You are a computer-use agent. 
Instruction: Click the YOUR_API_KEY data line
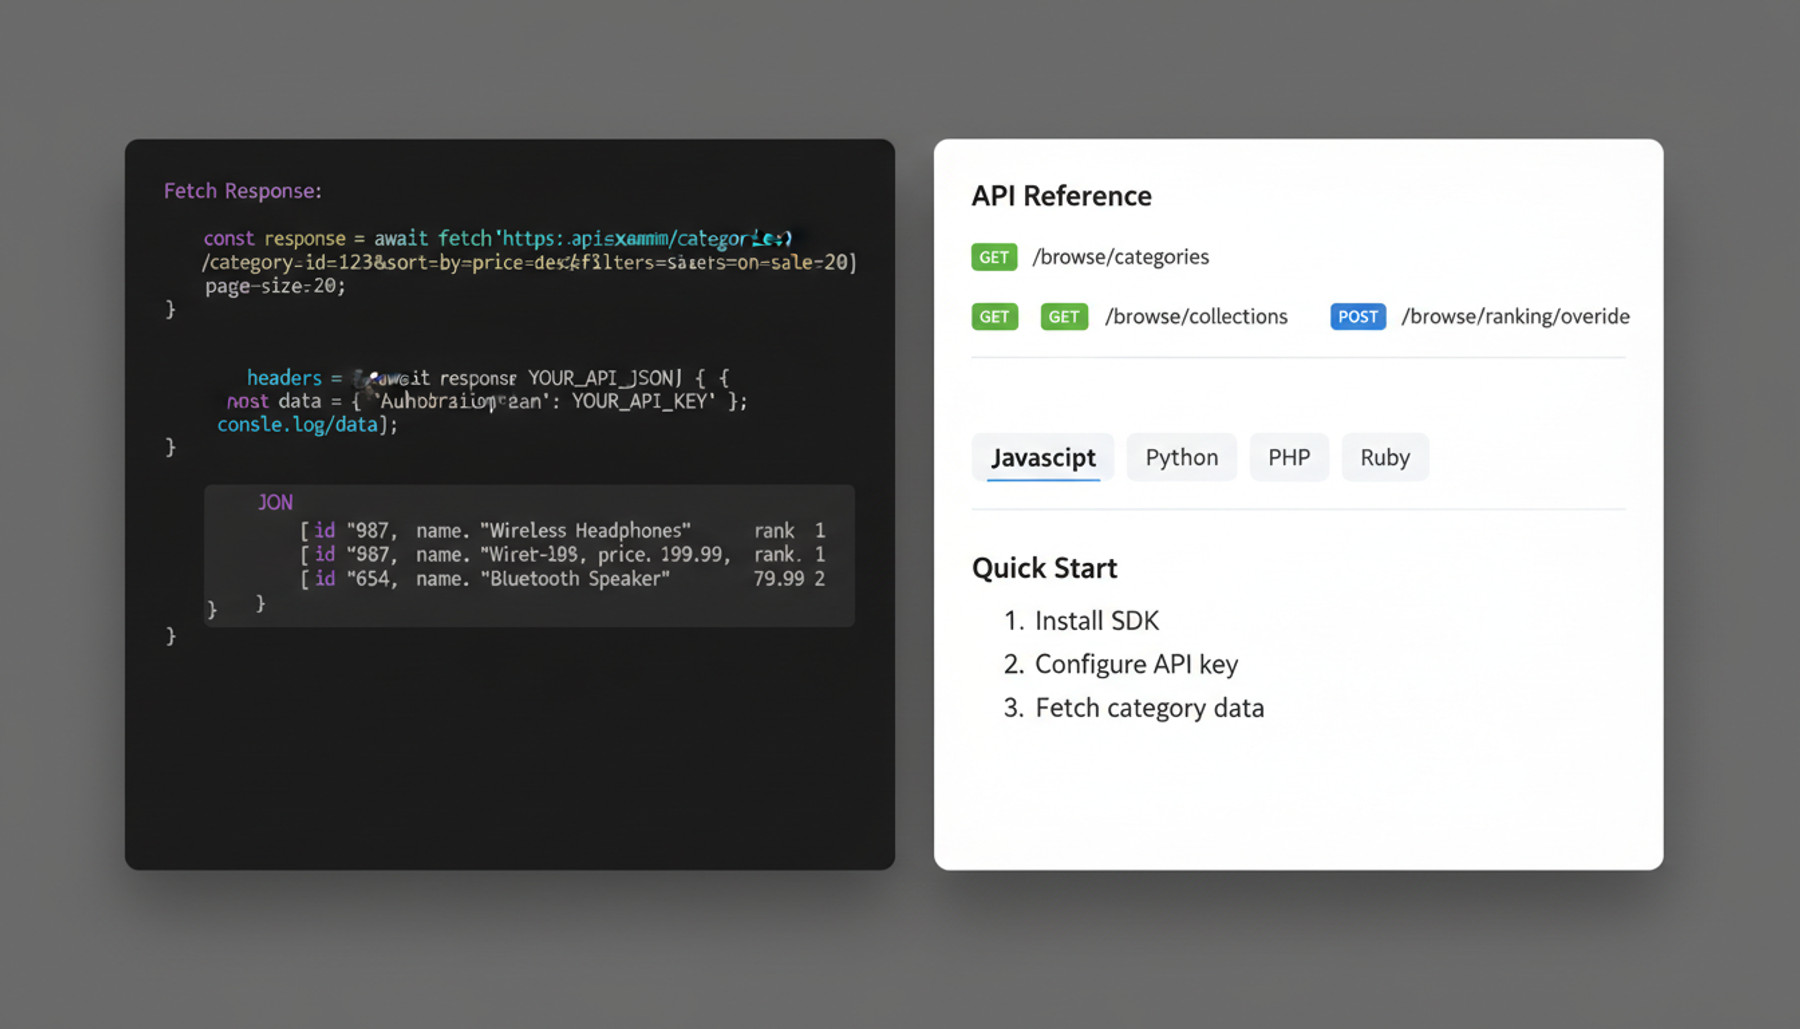pyautogui.click(x=487, y=401)
